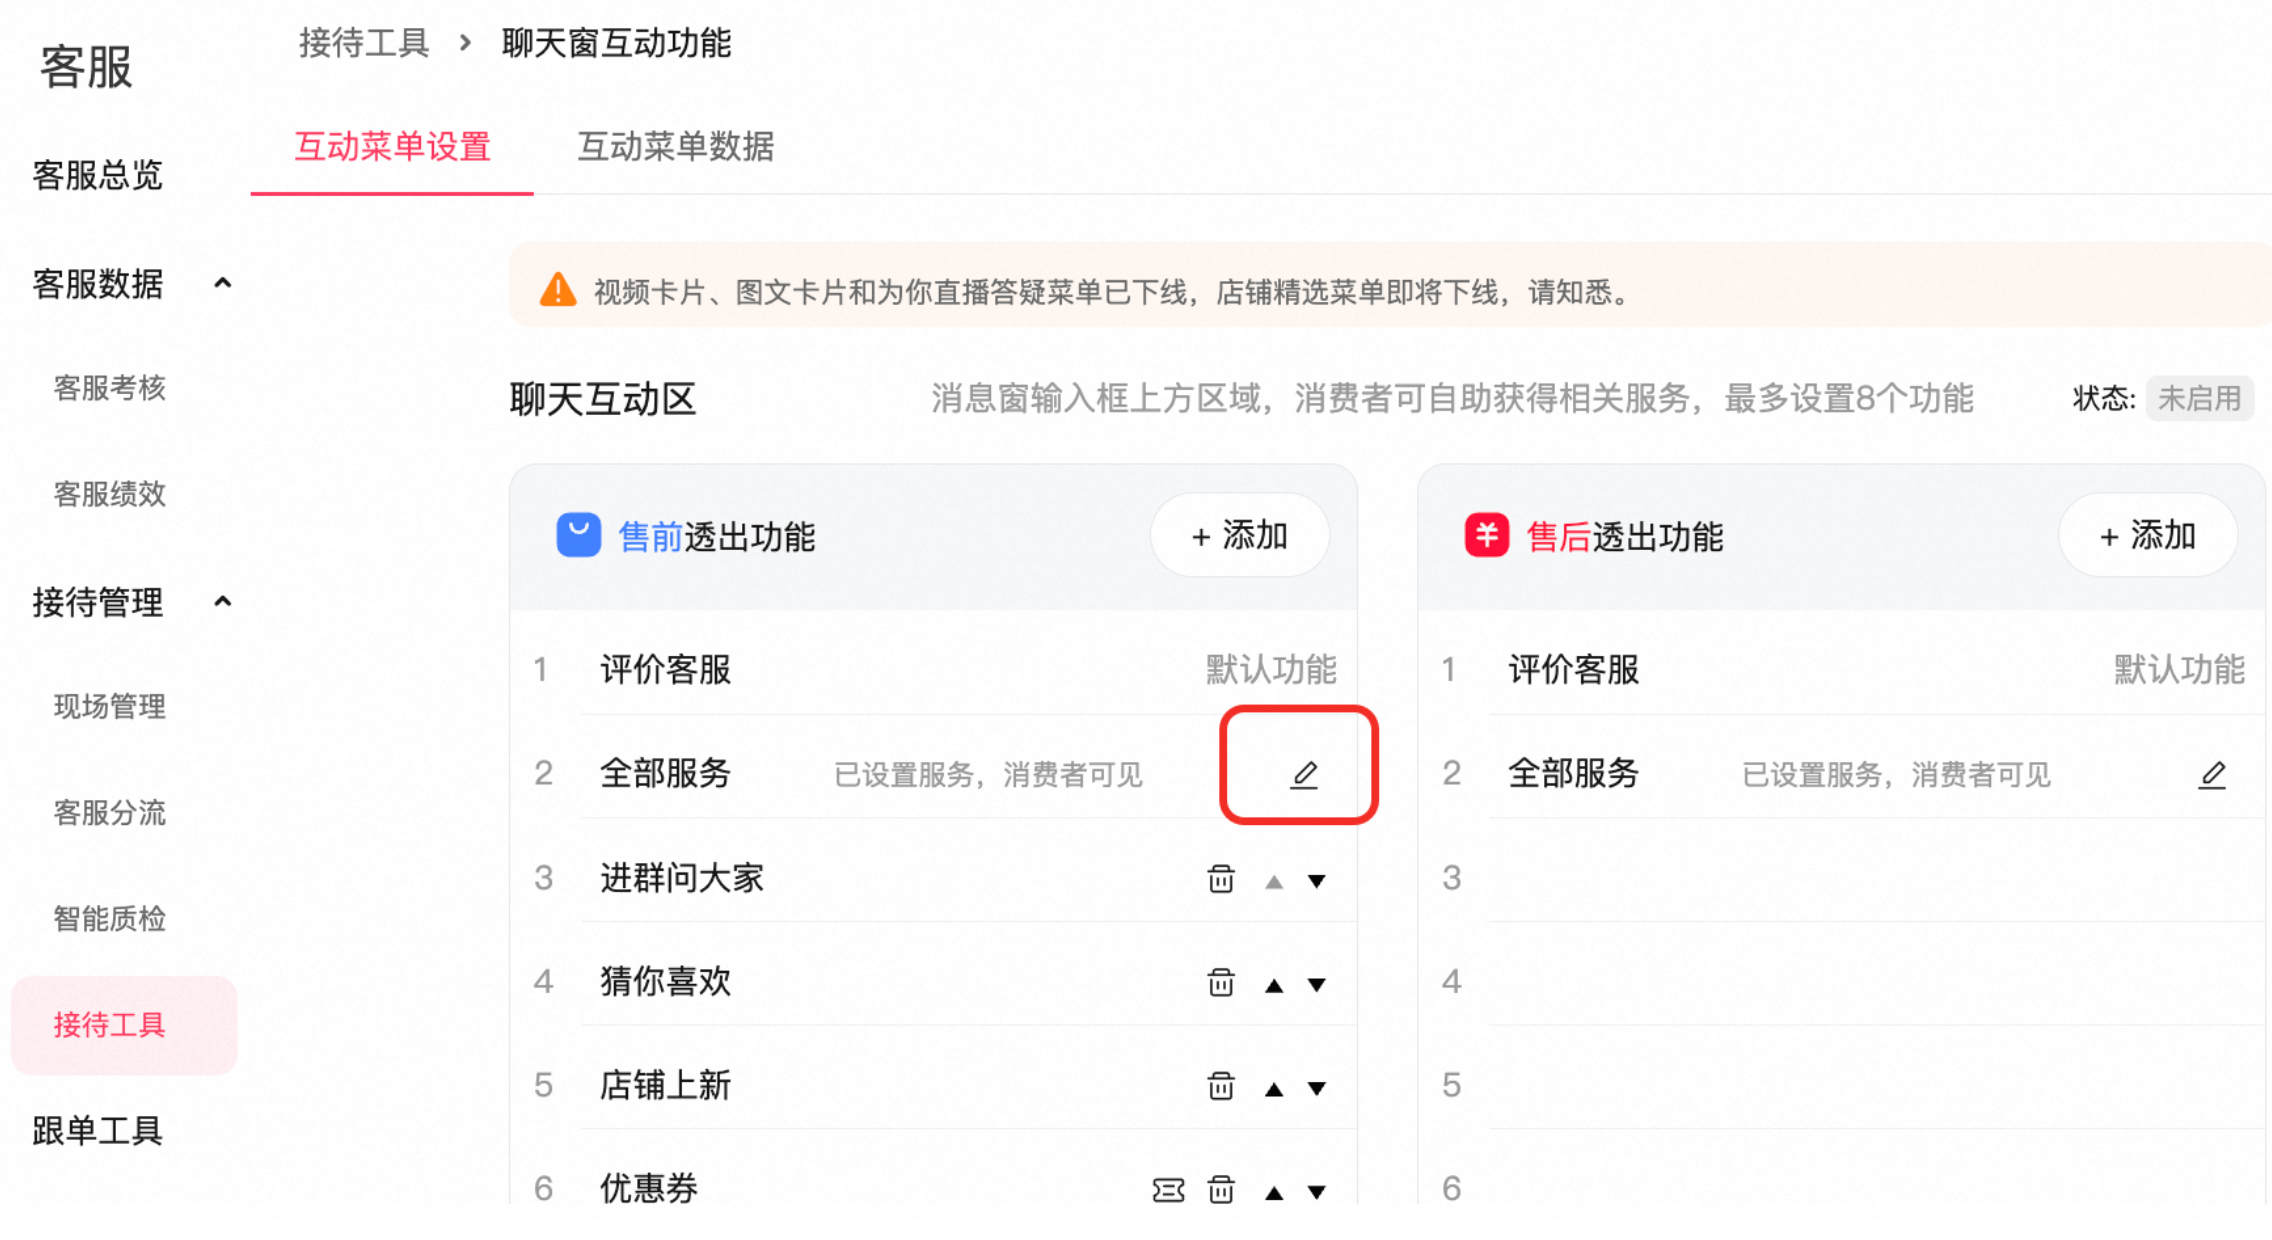Screen dimensions: 2272x1240
Task: Move 店铺上新 down one position
Action: pyautogui.click(x=1317, y=1088)
